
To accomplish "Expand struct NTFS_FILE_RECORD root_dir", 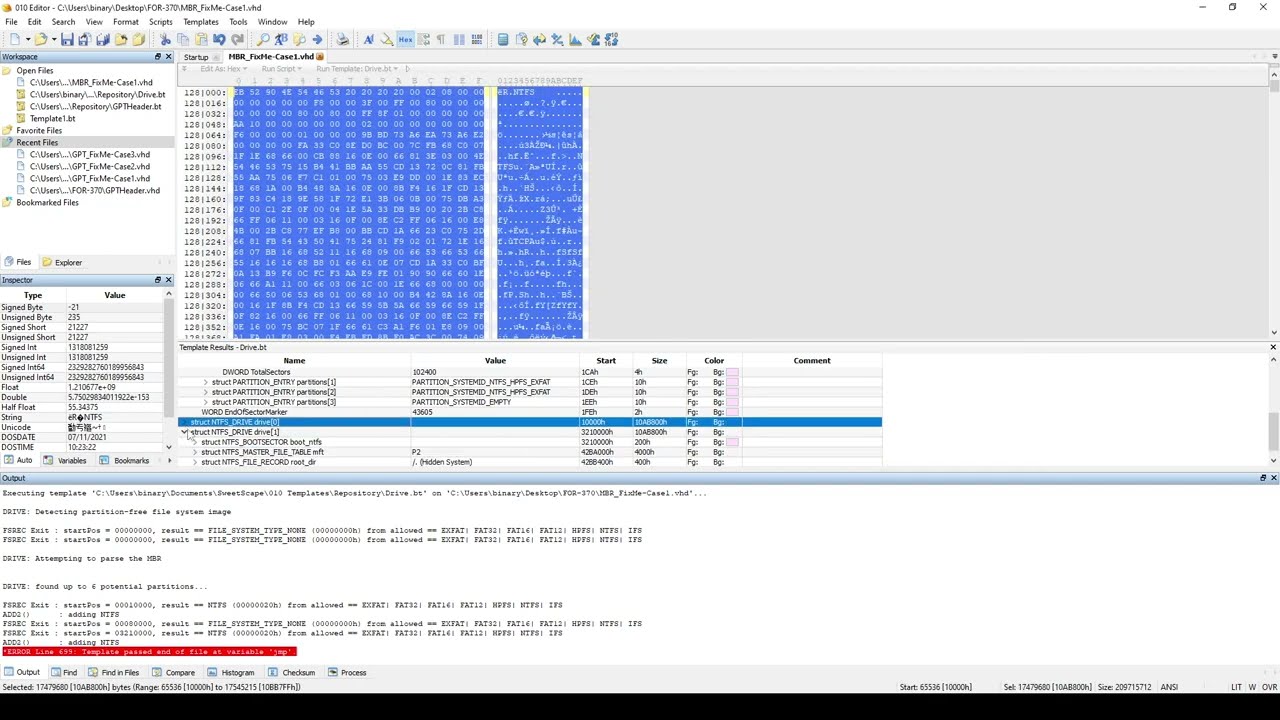I will [196, 462].
